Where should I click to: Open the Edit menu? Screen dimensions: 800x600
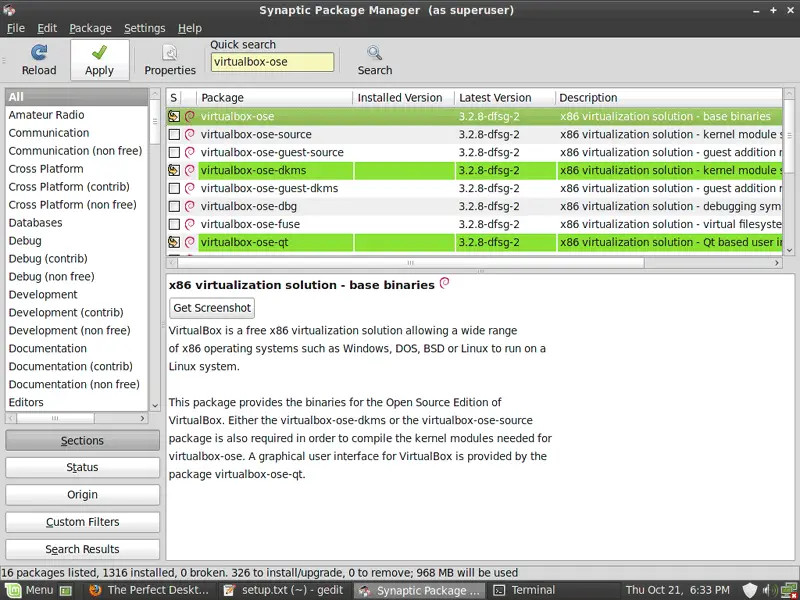coord(47,28)
